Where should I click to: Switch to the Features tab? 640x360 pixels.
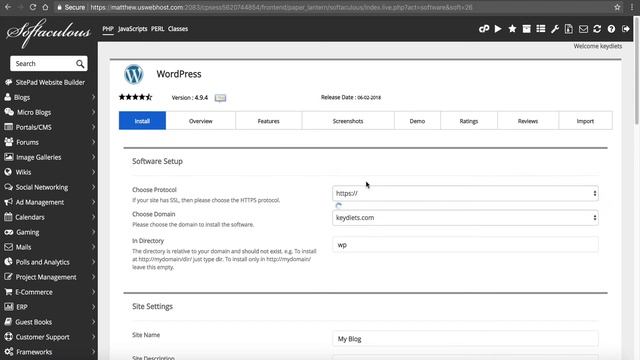[x=269, y=121]
